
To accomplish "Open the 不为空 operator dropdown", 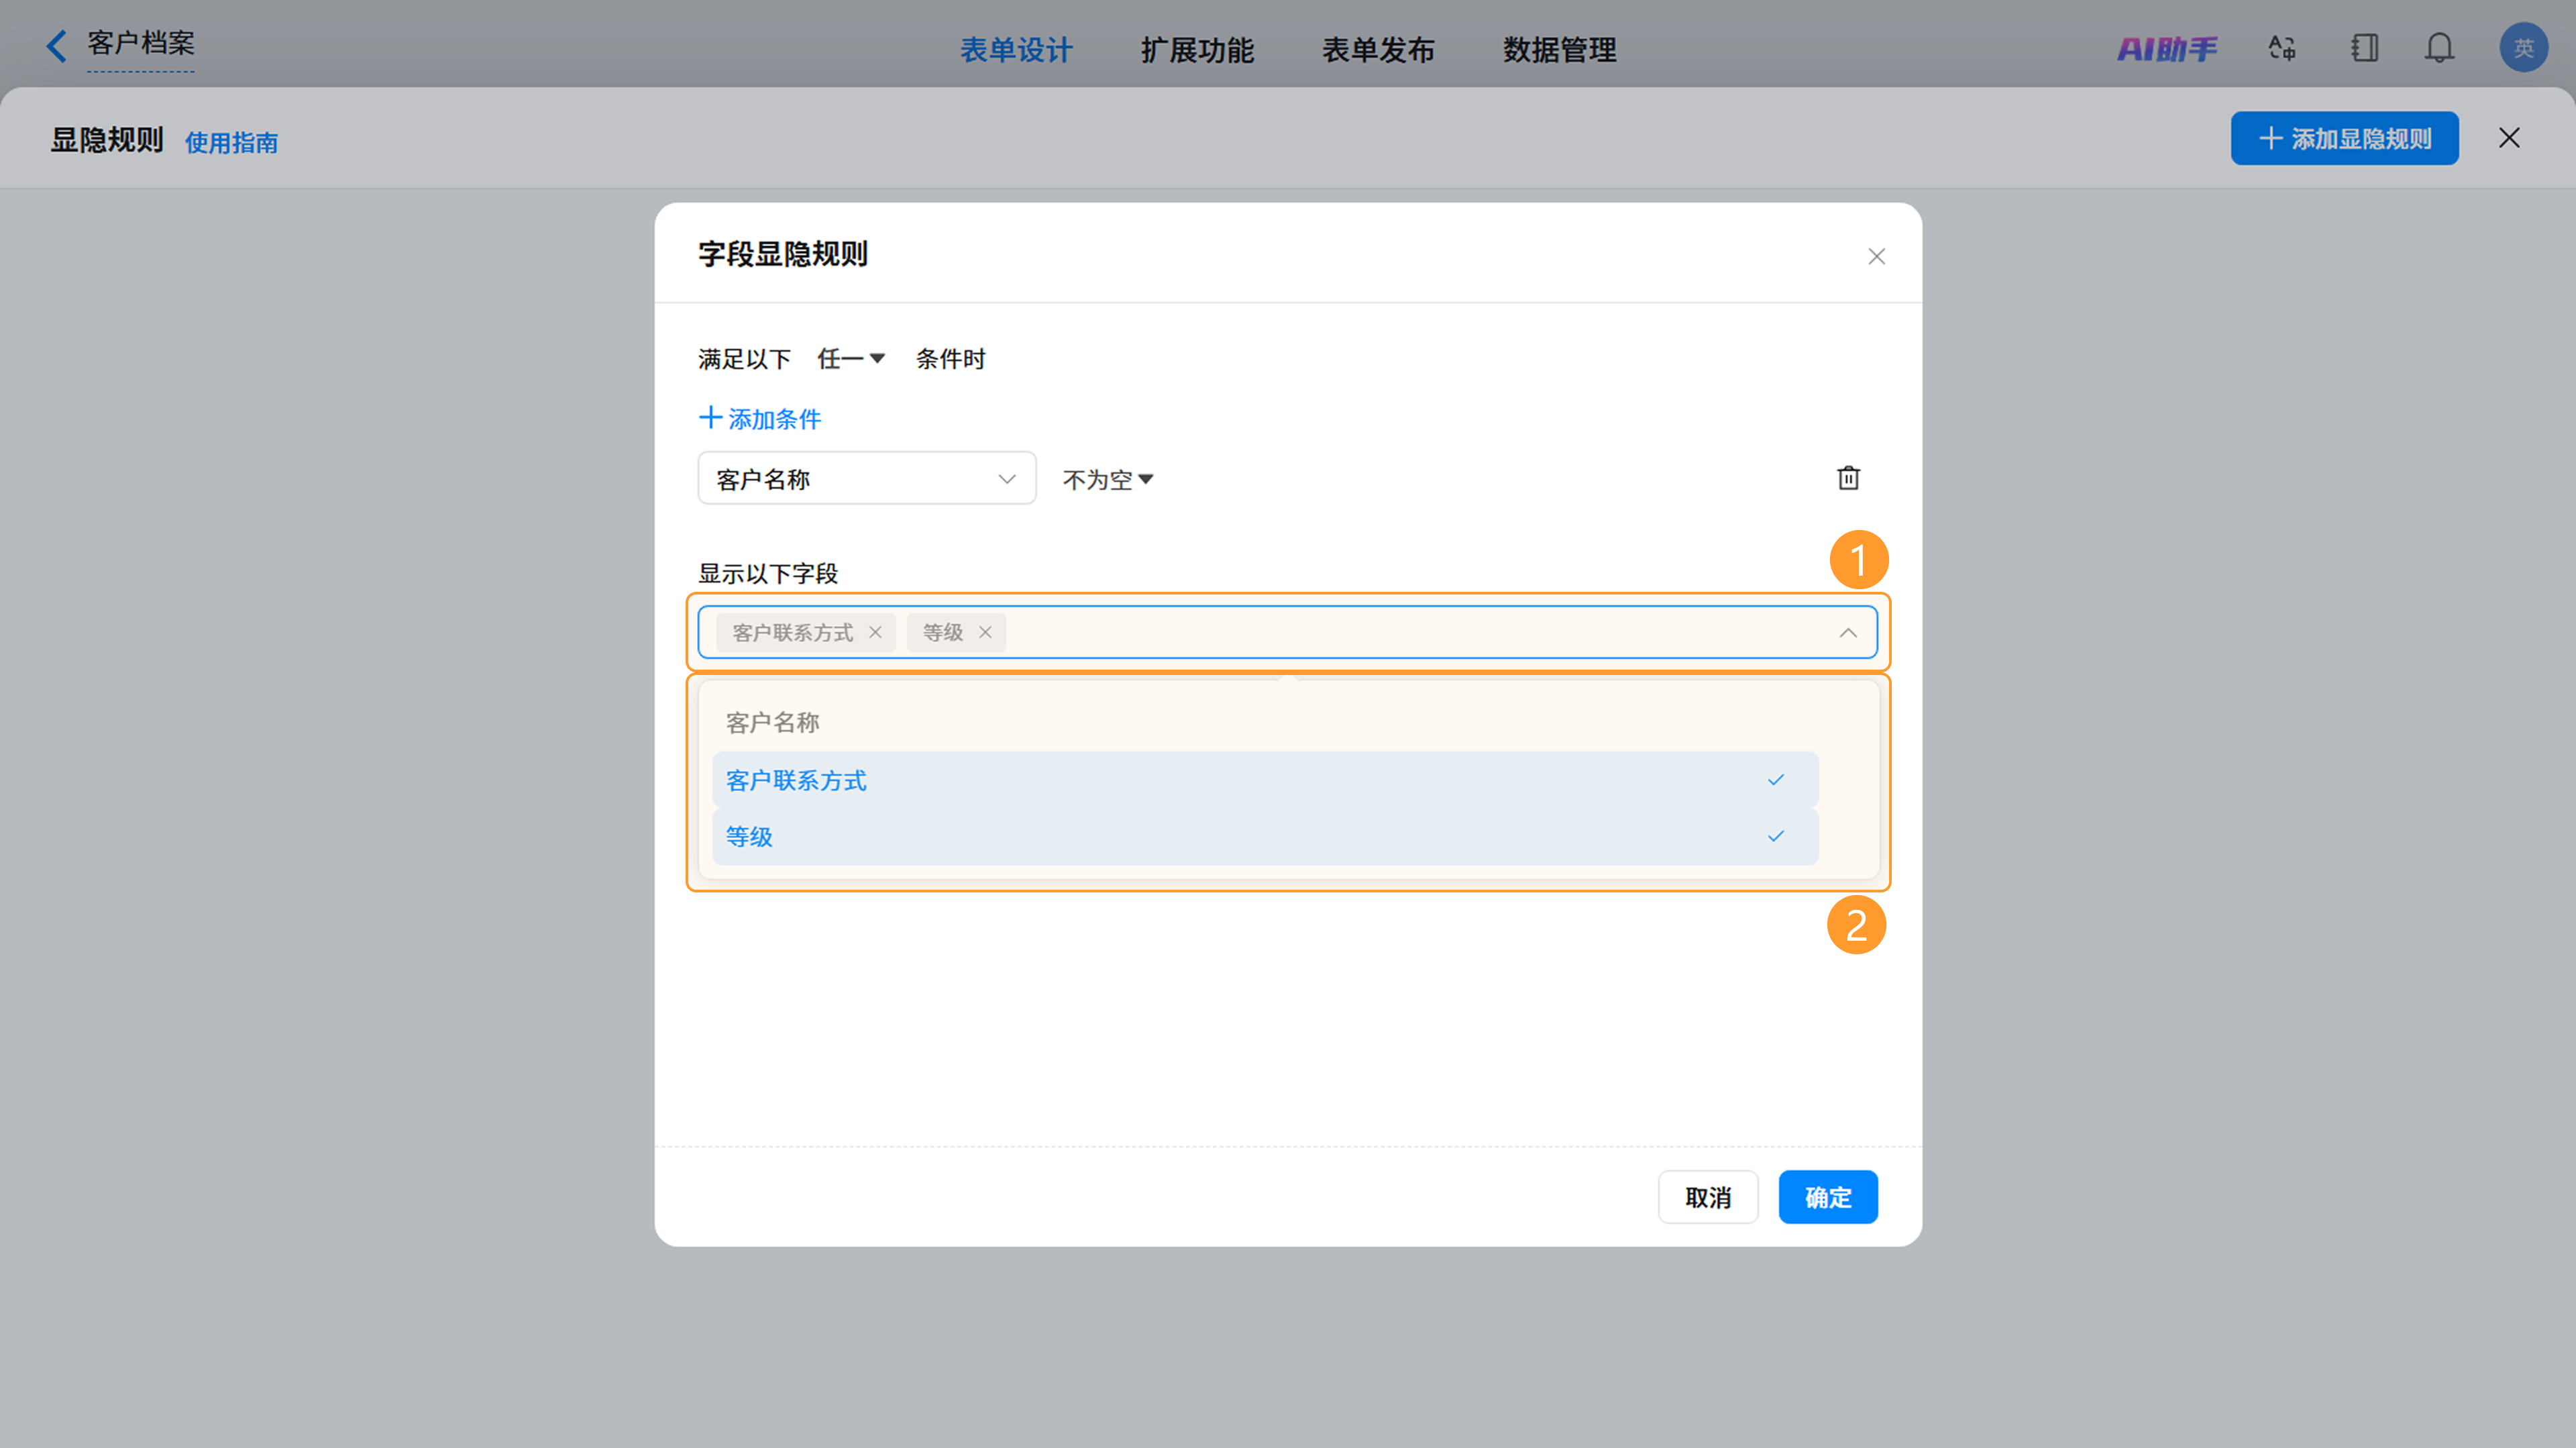I will [x=1108, y=480].
